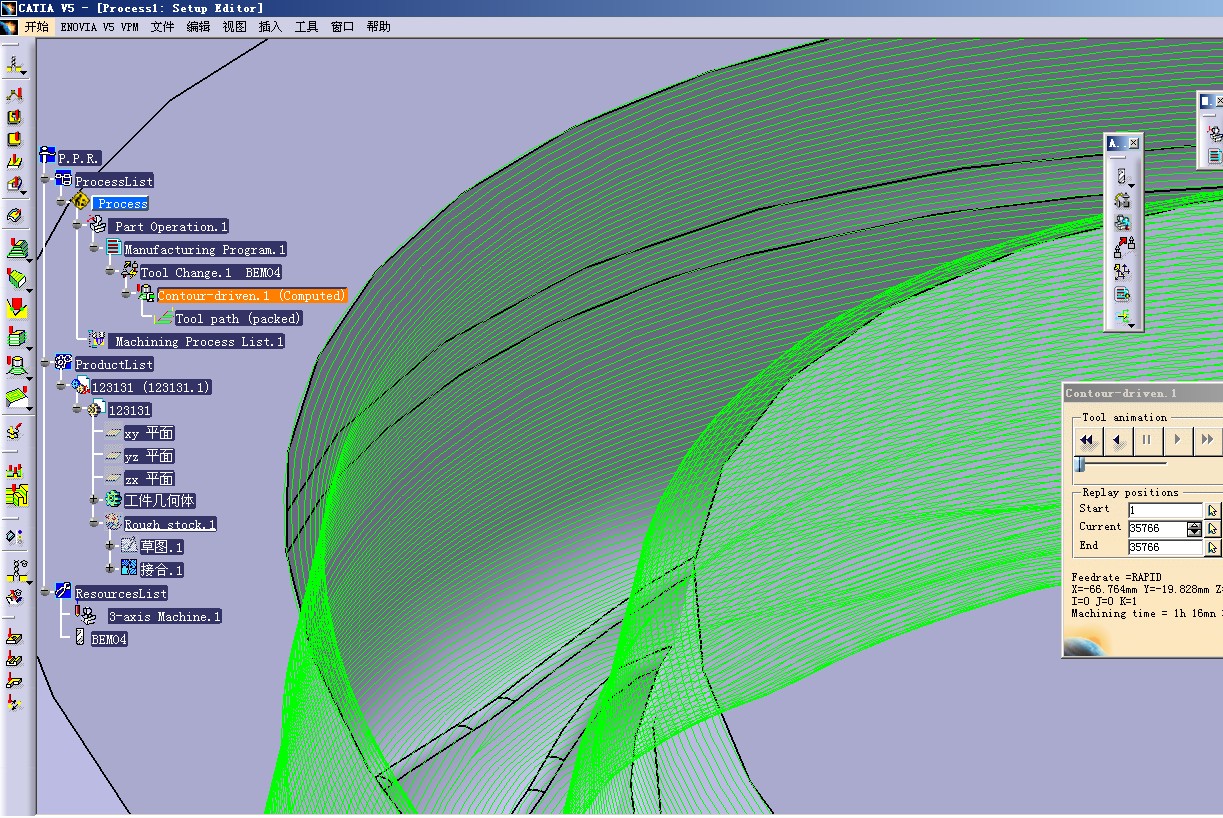This screenshot has width=1223, height=818.
Task: Click the Manufacturing Program.1 icon
Action: pos(114,248)
